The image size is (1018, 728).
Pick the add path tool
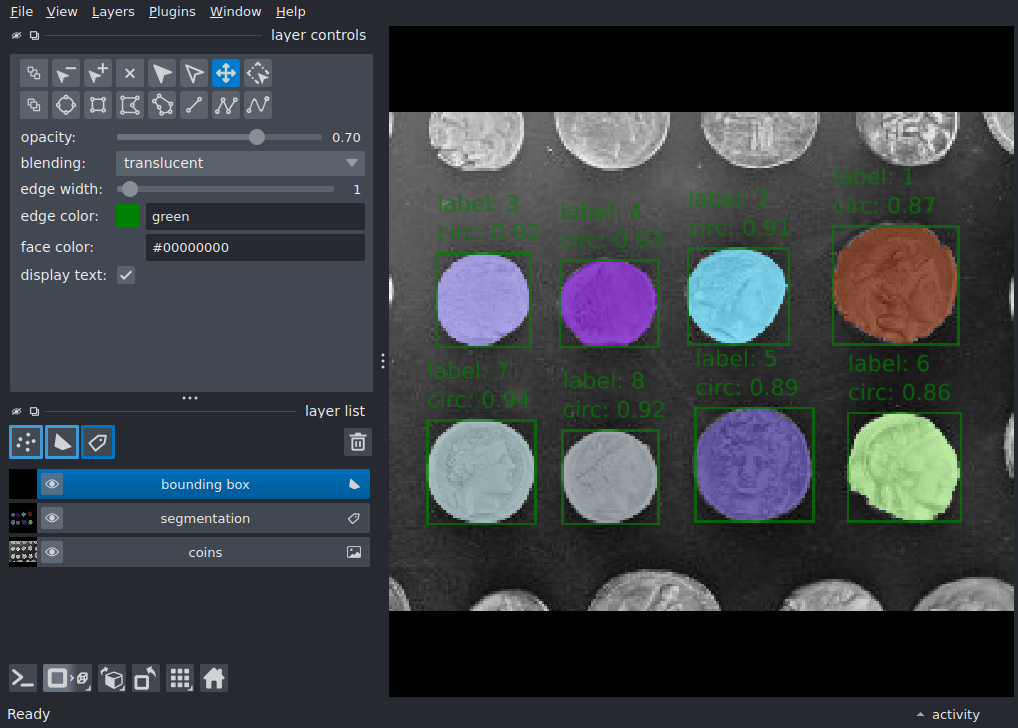click(226, 105)
